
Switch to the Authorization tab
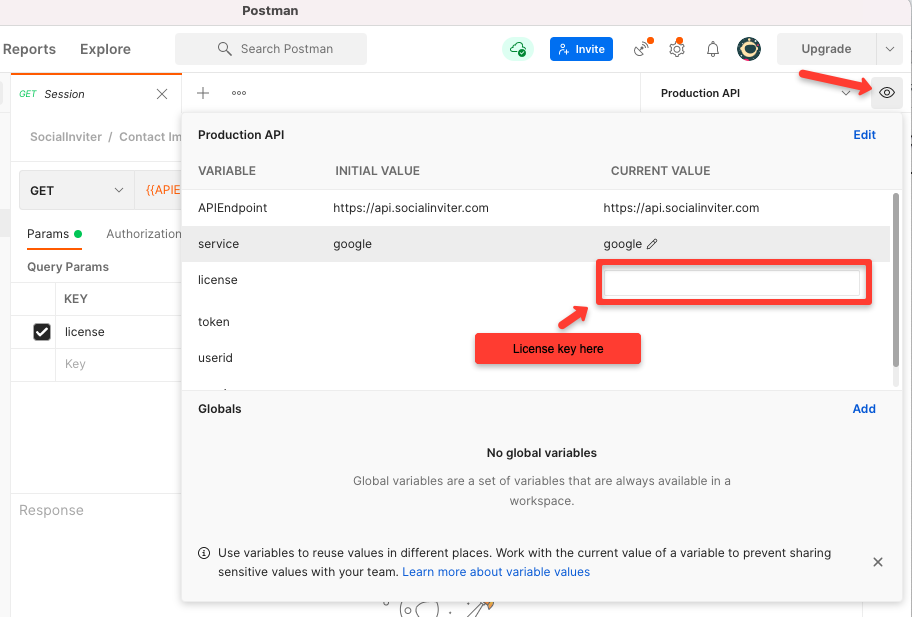click(x=144, y=234)
